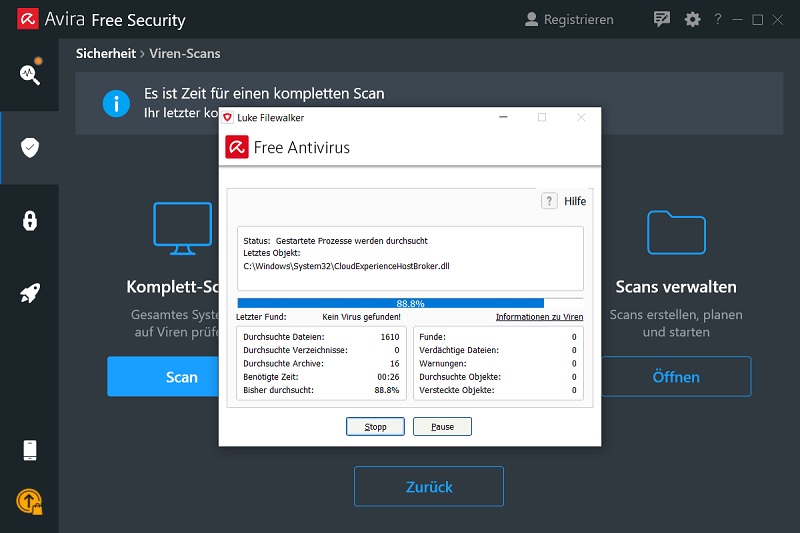Screen dimensions: 800x533
Task: Click the 'Funde:' row
Action: [x=498, y=337]
